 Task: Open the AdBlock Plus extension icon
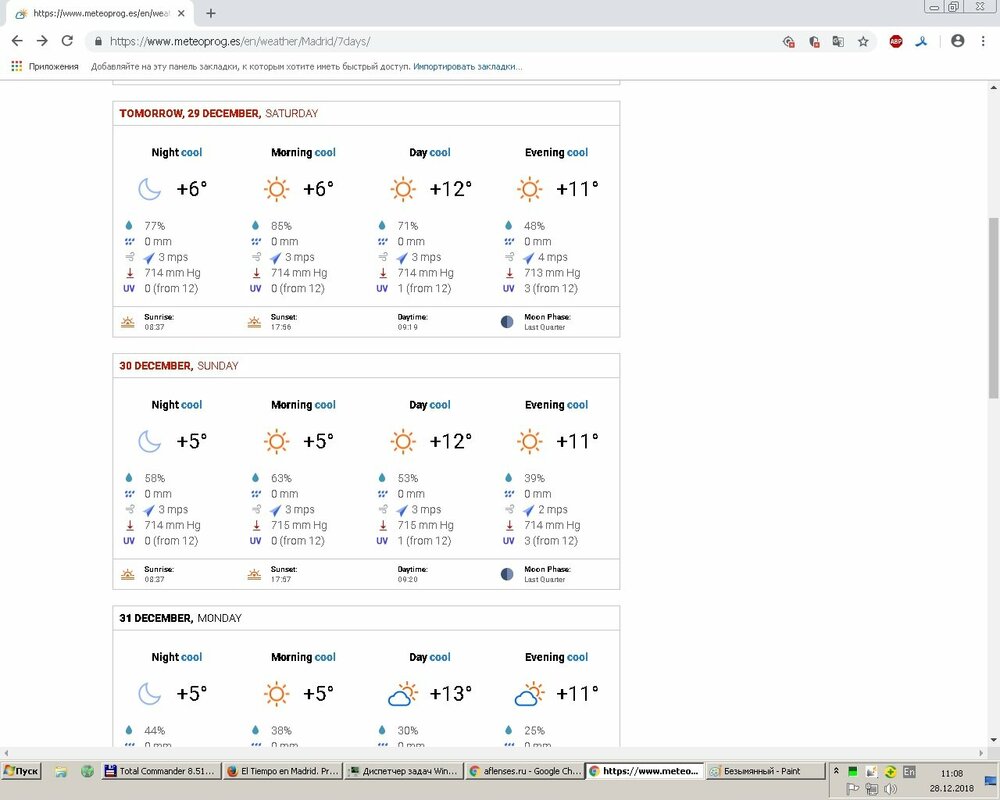point(896,41)
